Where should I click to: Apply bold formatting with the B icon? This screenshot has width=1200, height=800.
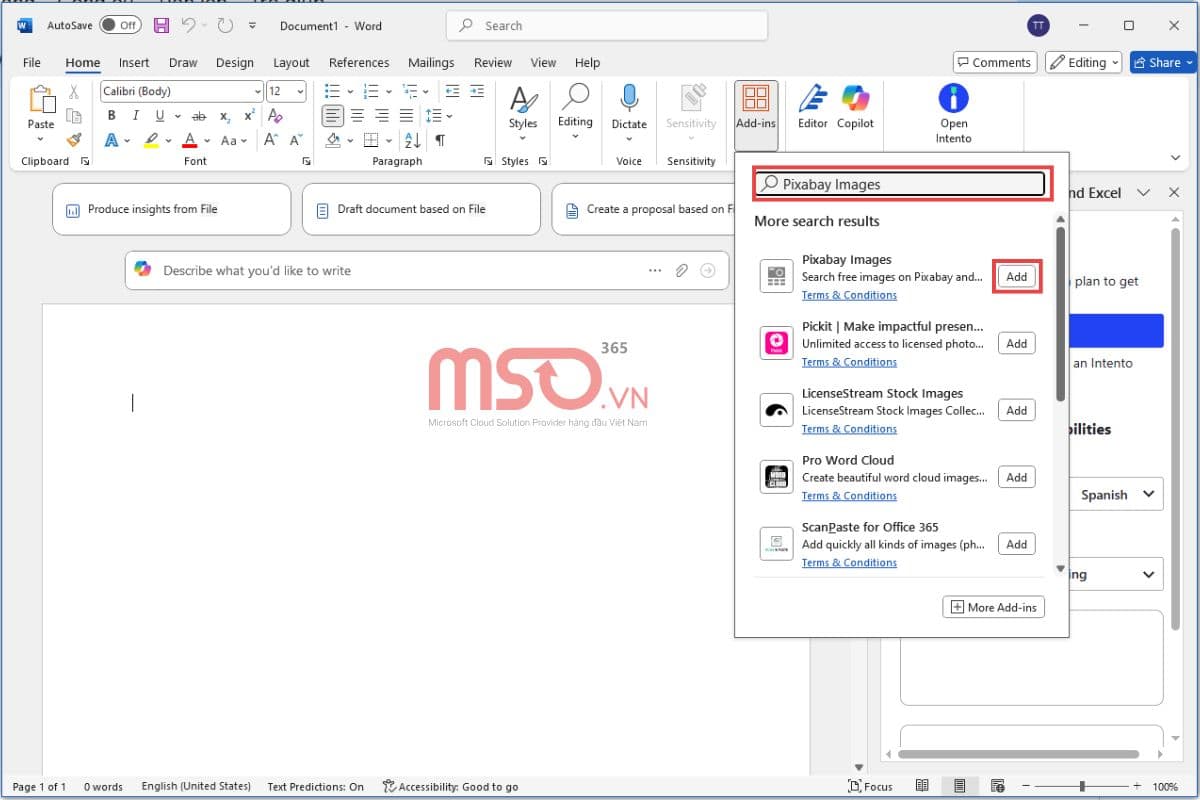pyautogui.click(x=112, y=116)
